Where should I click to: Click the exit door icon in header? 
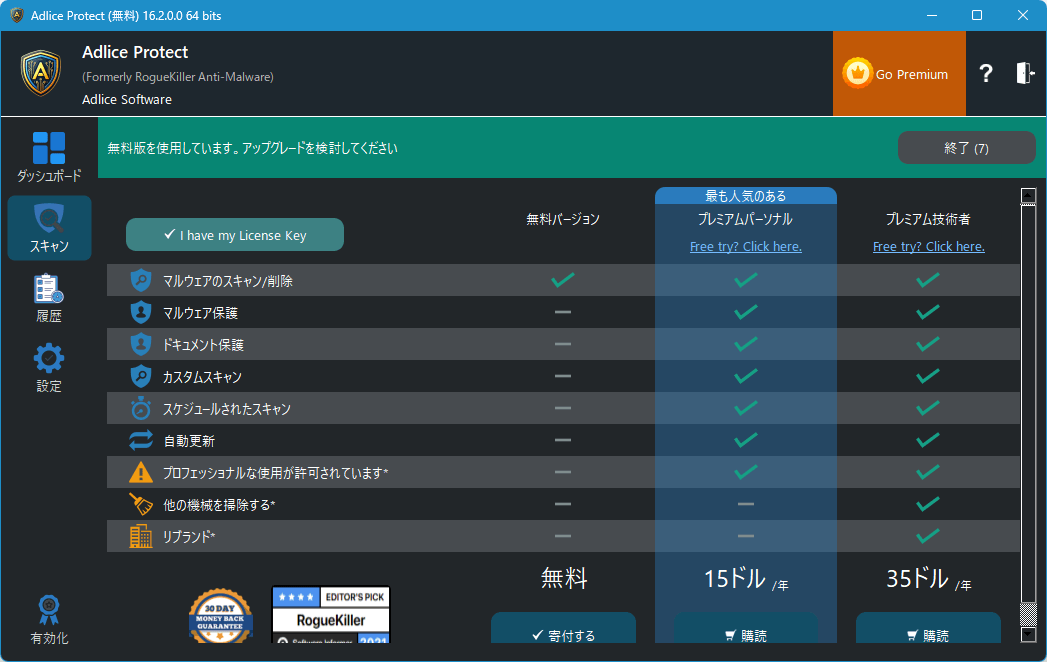(1025, 73)
